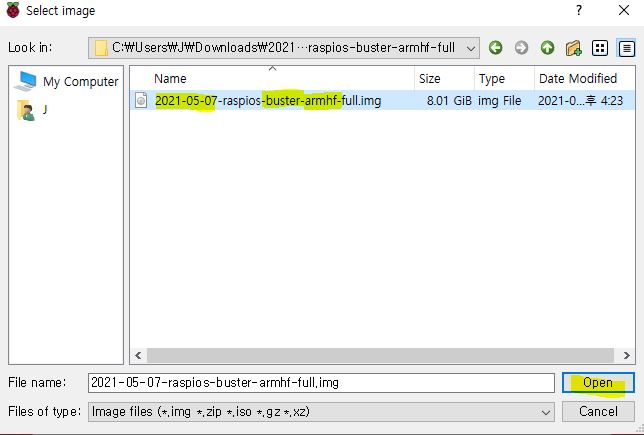
Task: Sort by Date Modified column header
Action: pyautogui.click(x=584, y=78)
